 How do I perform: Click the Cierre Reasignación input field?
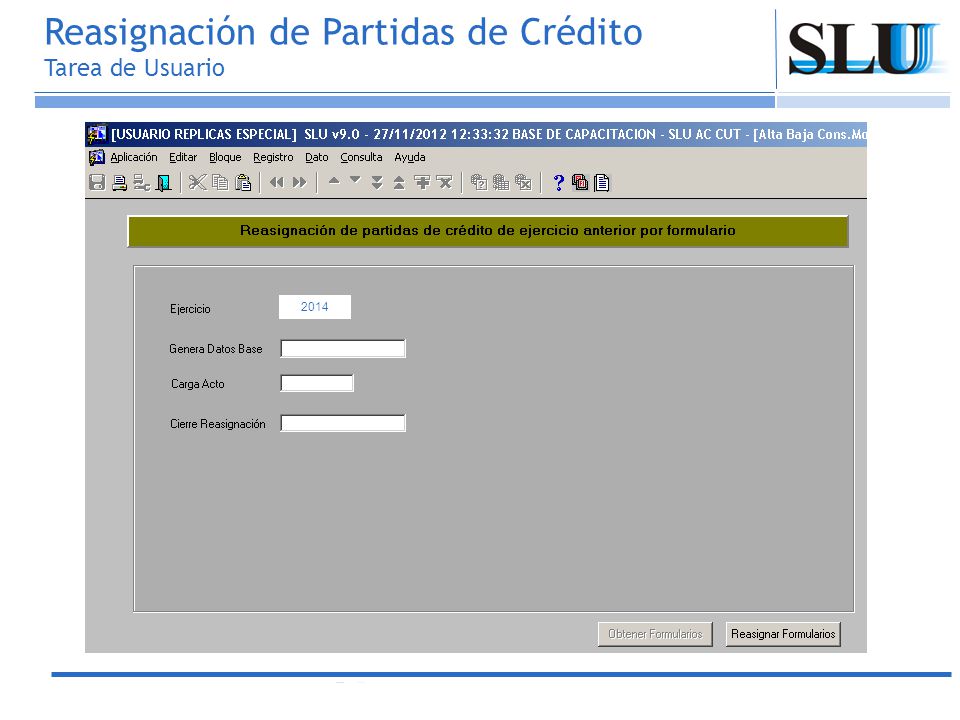[343, 423]
